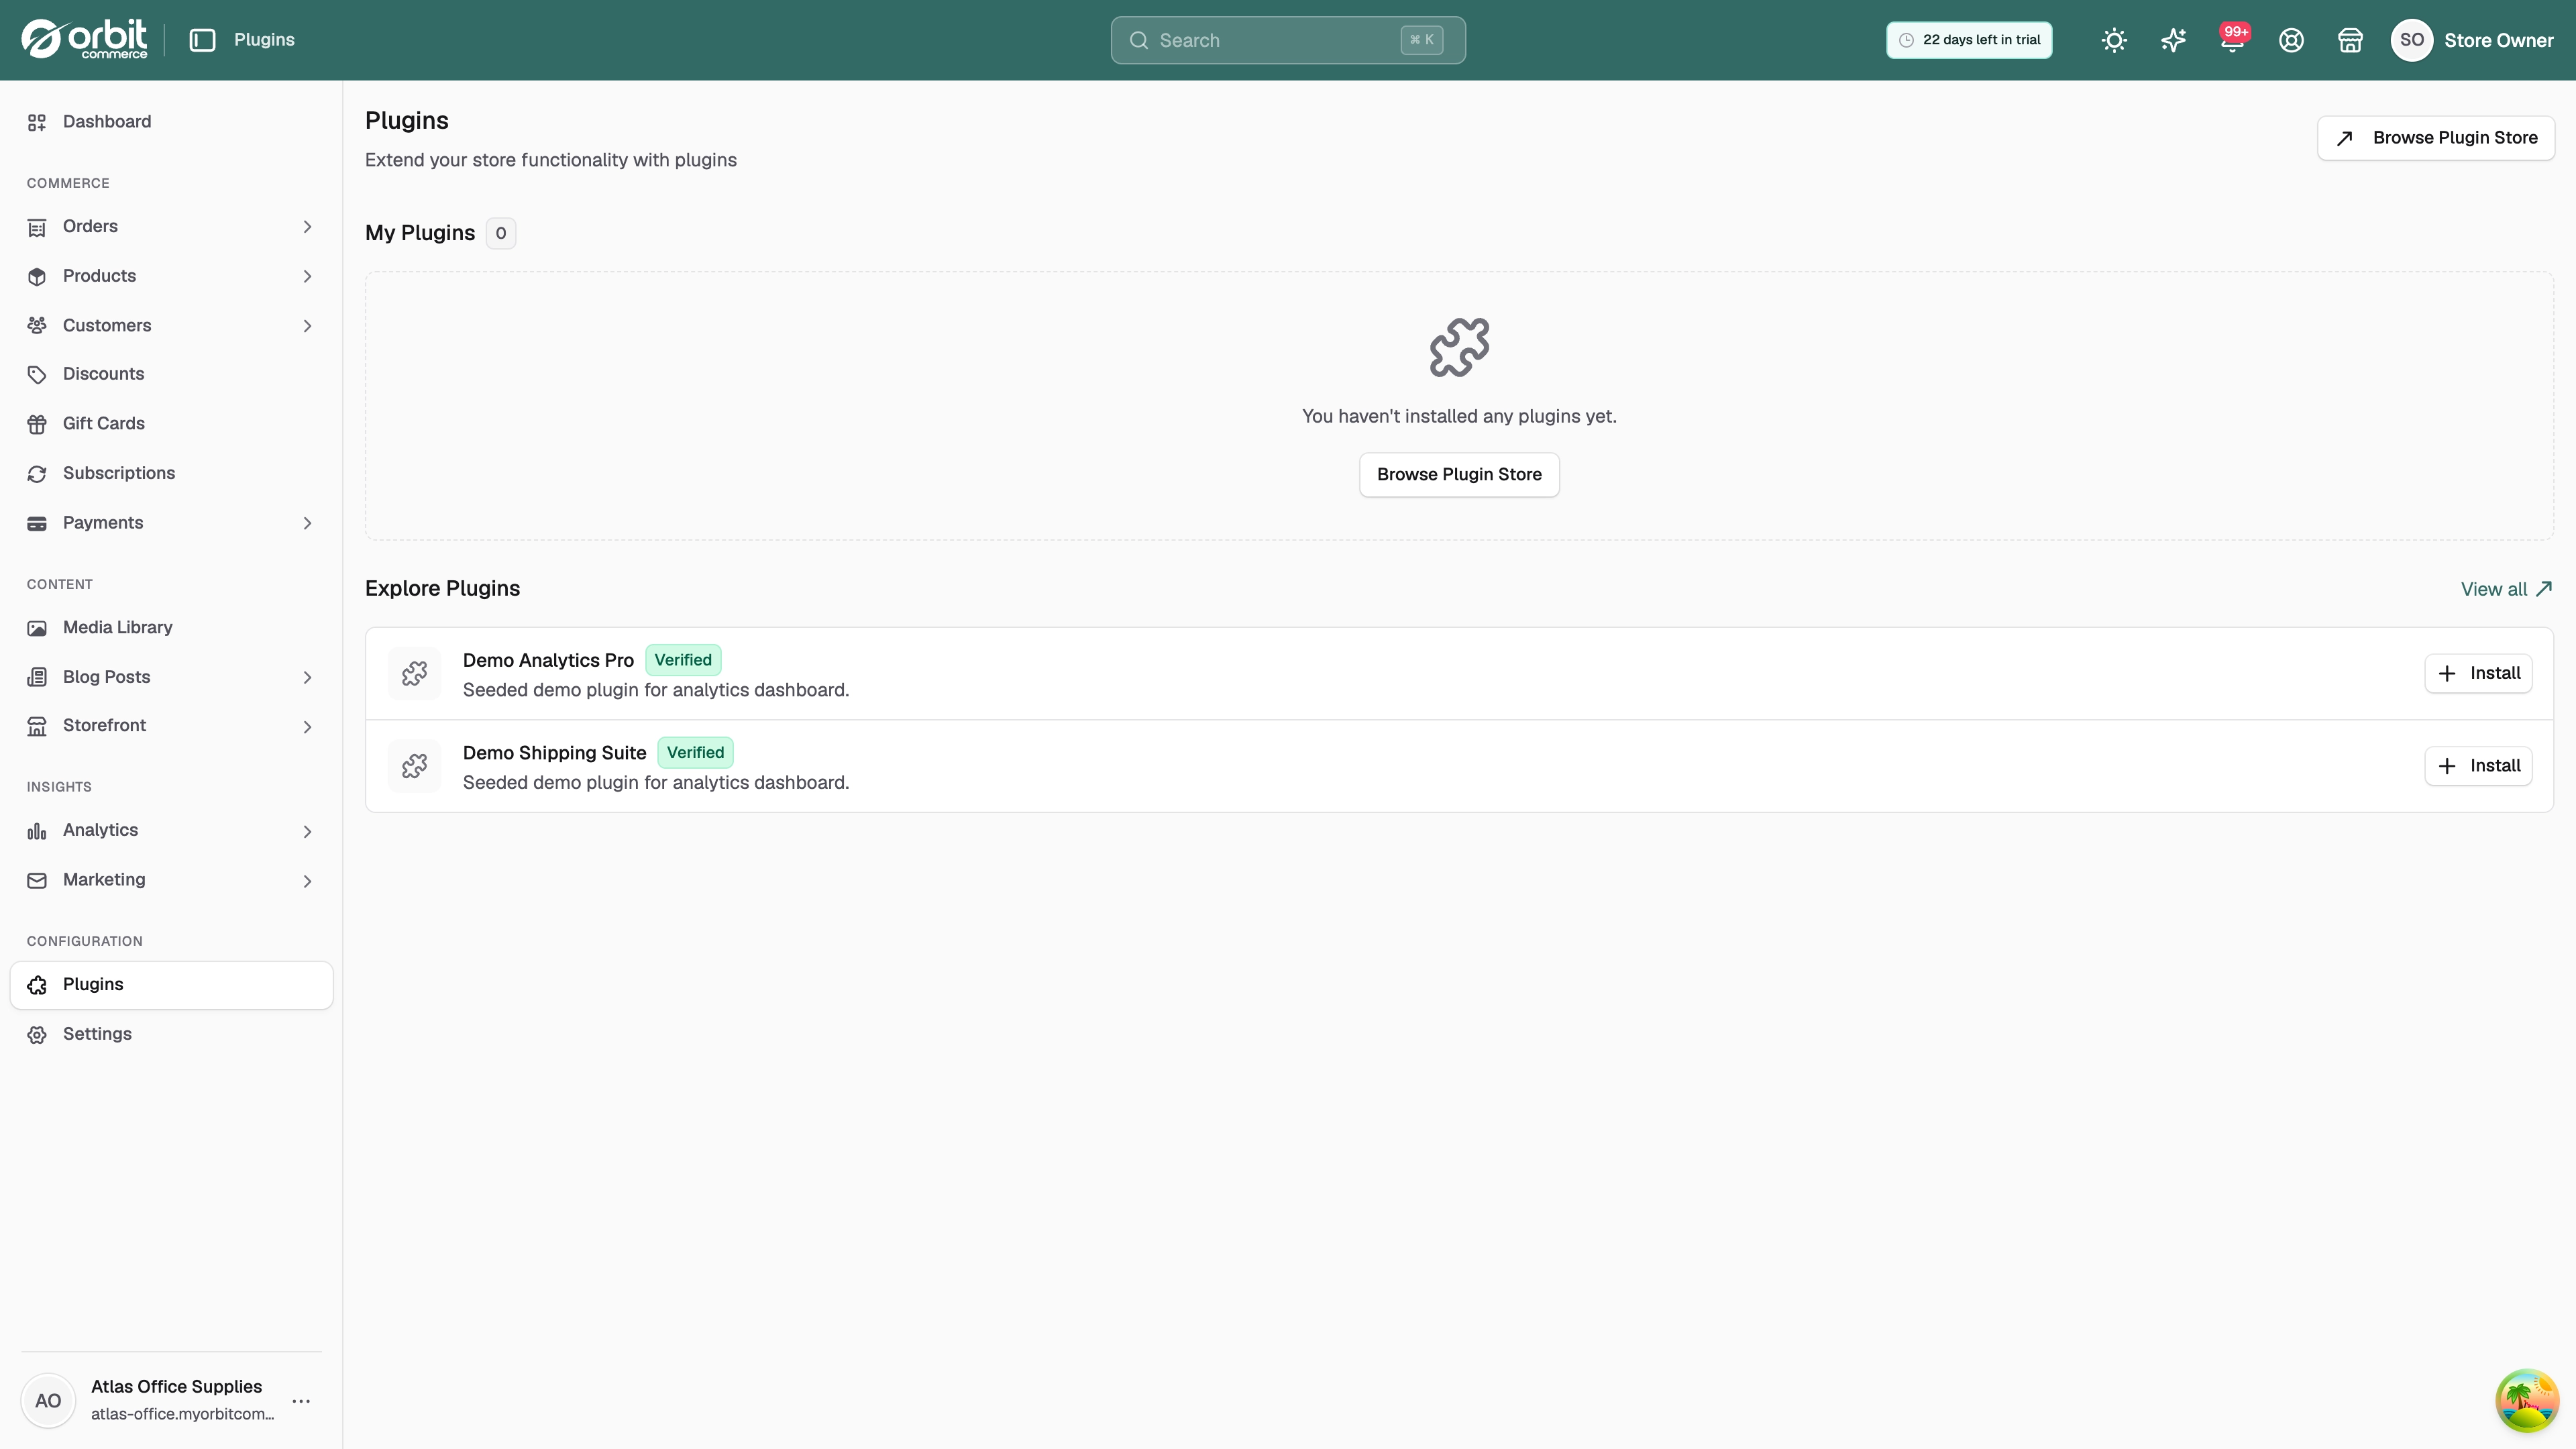
Task: Open the storefront shop icon in header
Action: tap(2350, 40)
